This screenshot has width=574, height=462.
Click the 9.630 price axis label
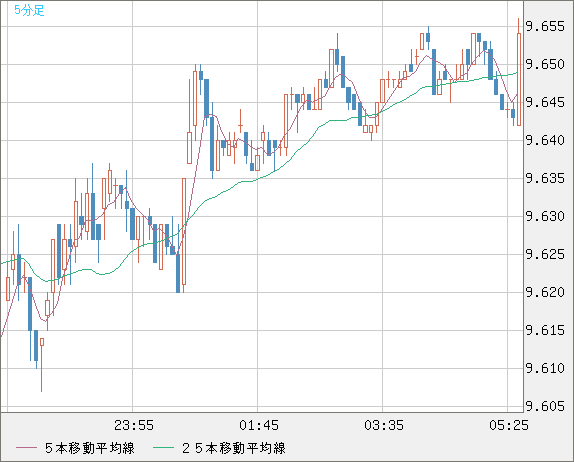pyautogui.click(x=545, y=216)
